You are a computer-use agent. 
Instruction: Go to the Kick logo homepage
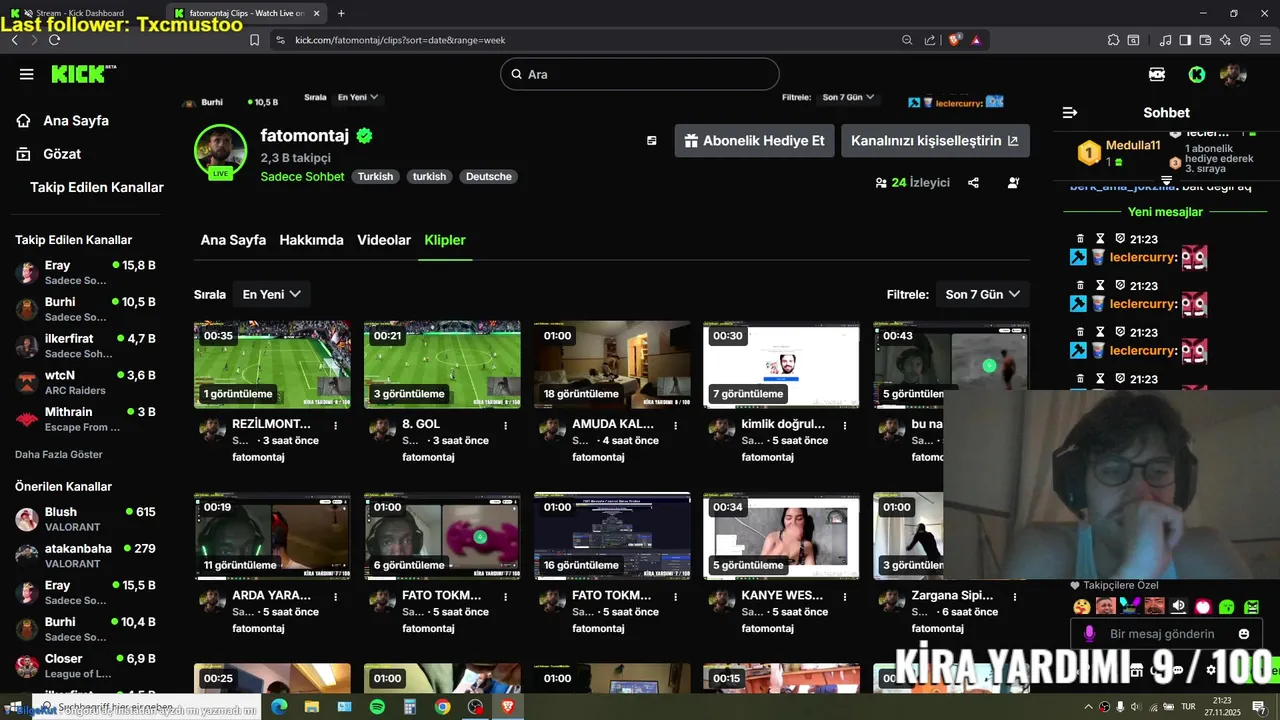[x=84, y=74]
